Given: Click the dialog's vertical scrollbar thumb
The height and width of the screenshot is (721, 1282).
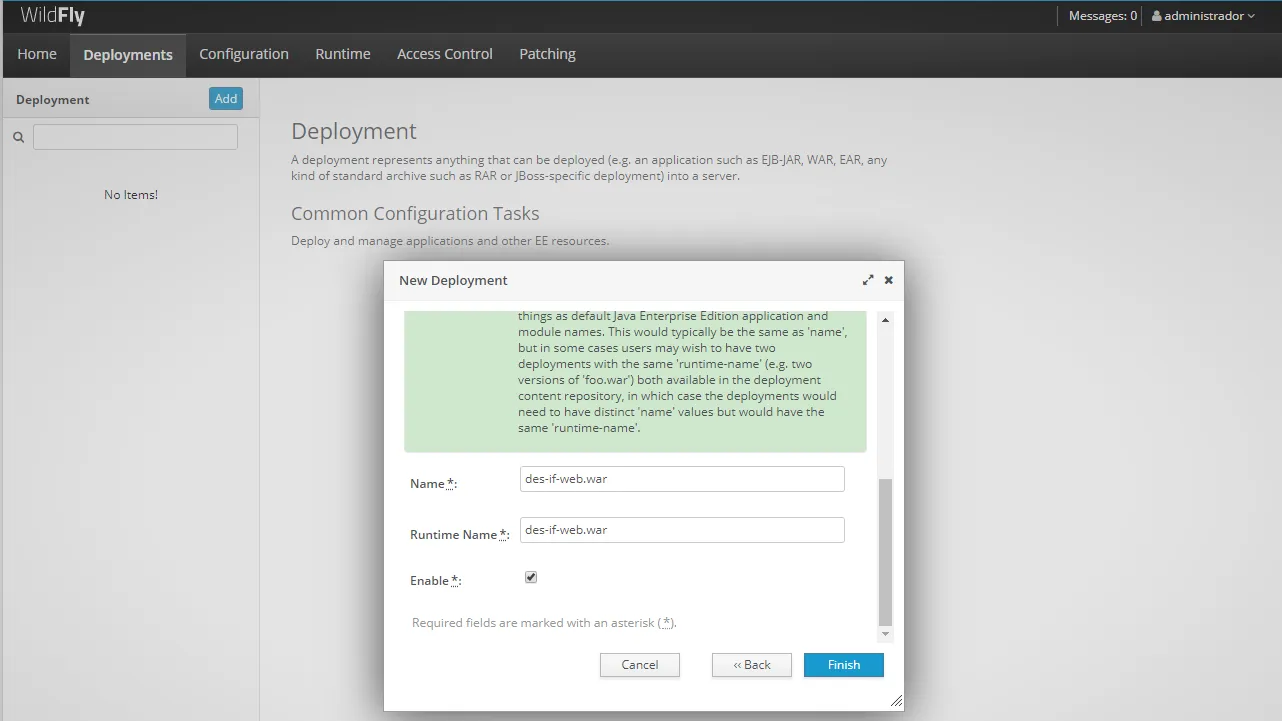Looking at the screenshot, I should point(885,552).
